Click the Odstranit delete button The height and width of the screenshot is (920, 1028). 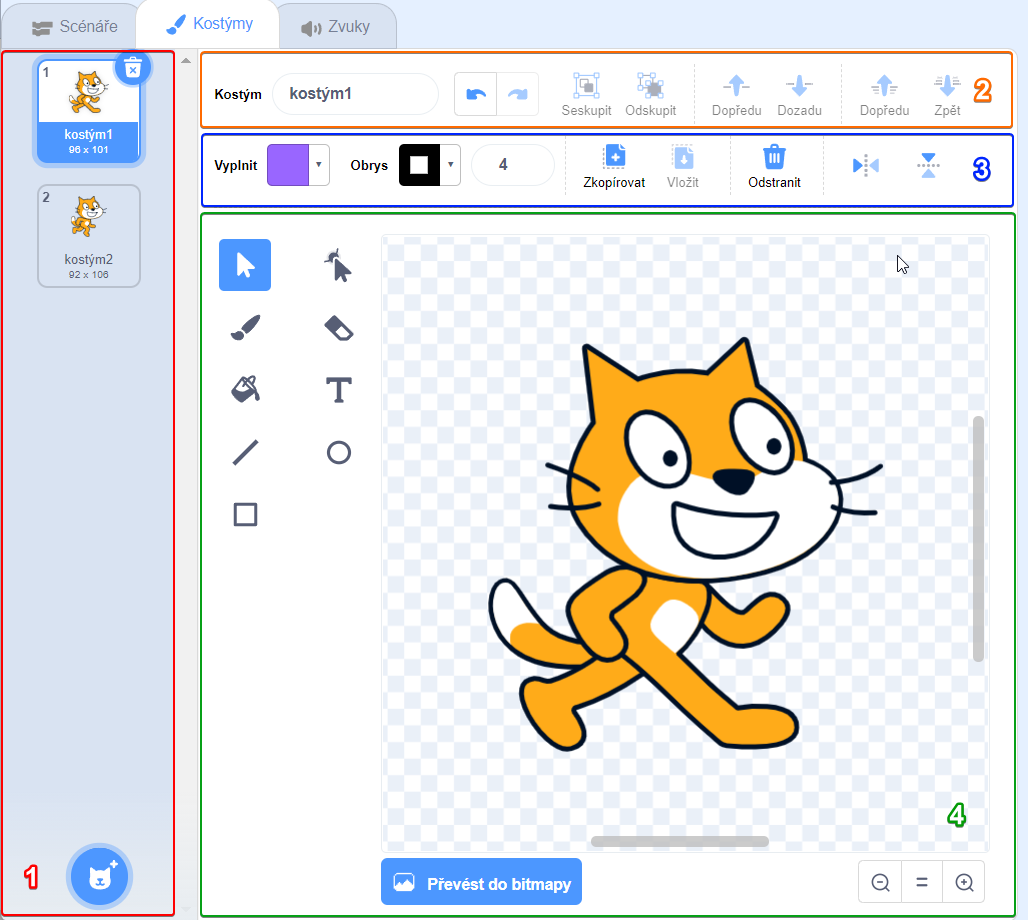(x=774, y=166)
